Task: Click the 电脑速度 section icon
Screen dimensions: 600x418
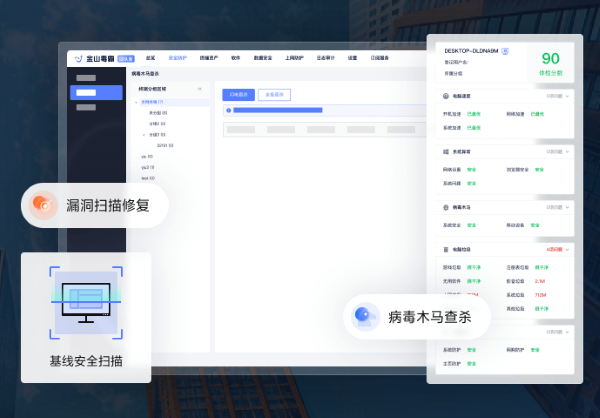Action: (446, 96)
